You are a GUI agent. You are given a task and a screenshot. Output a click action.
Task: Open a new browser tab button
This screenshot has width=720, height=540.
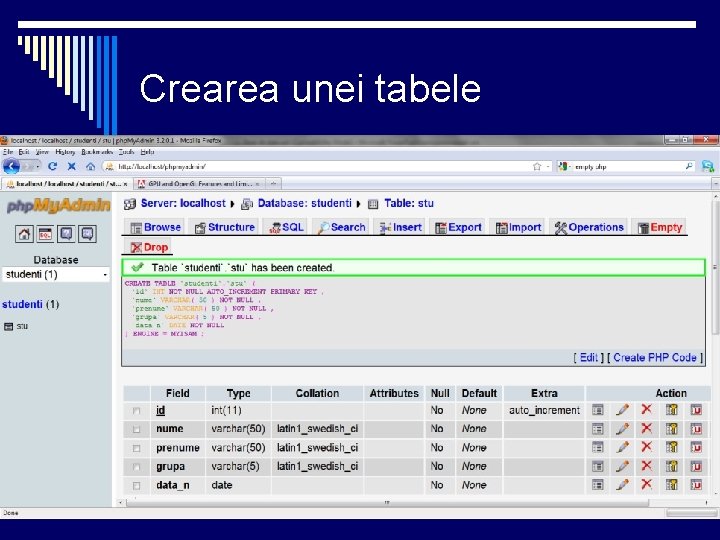click(273, 184)
